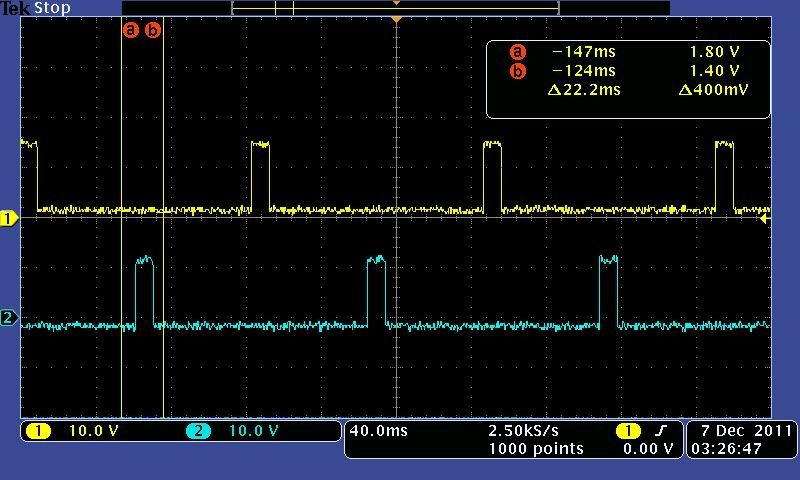Select the channel 2 cyan ground marker
Image resolution: width=800 pixels, height=480 pixels.
[9, 318]
